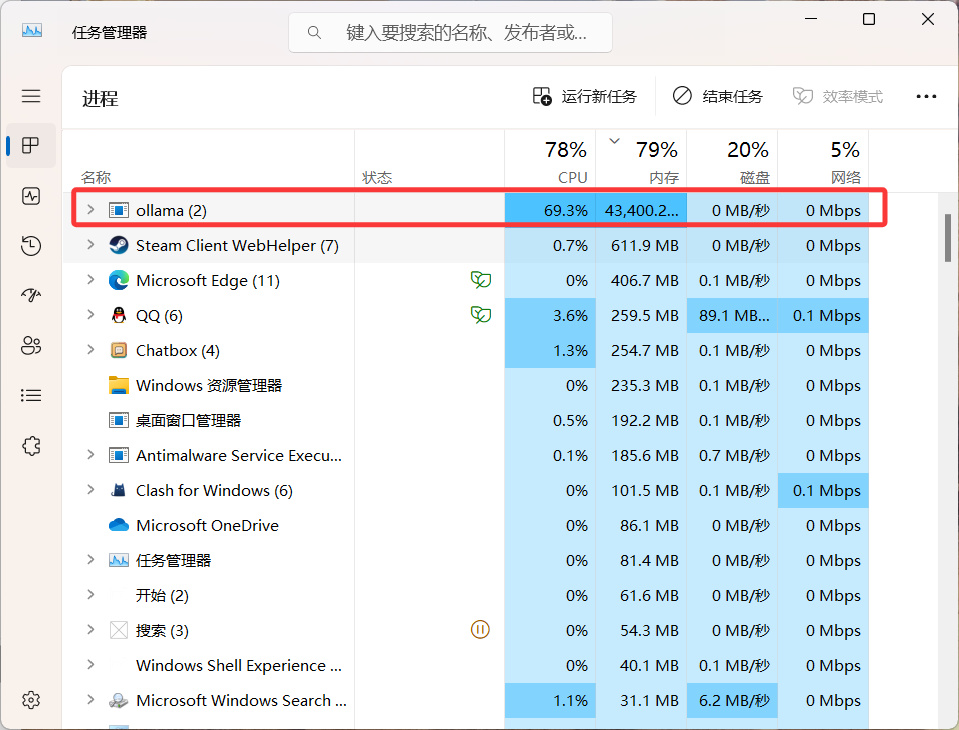
Task: Click the efficiency leaf on QQ row
Action: (x=481, y=315)
